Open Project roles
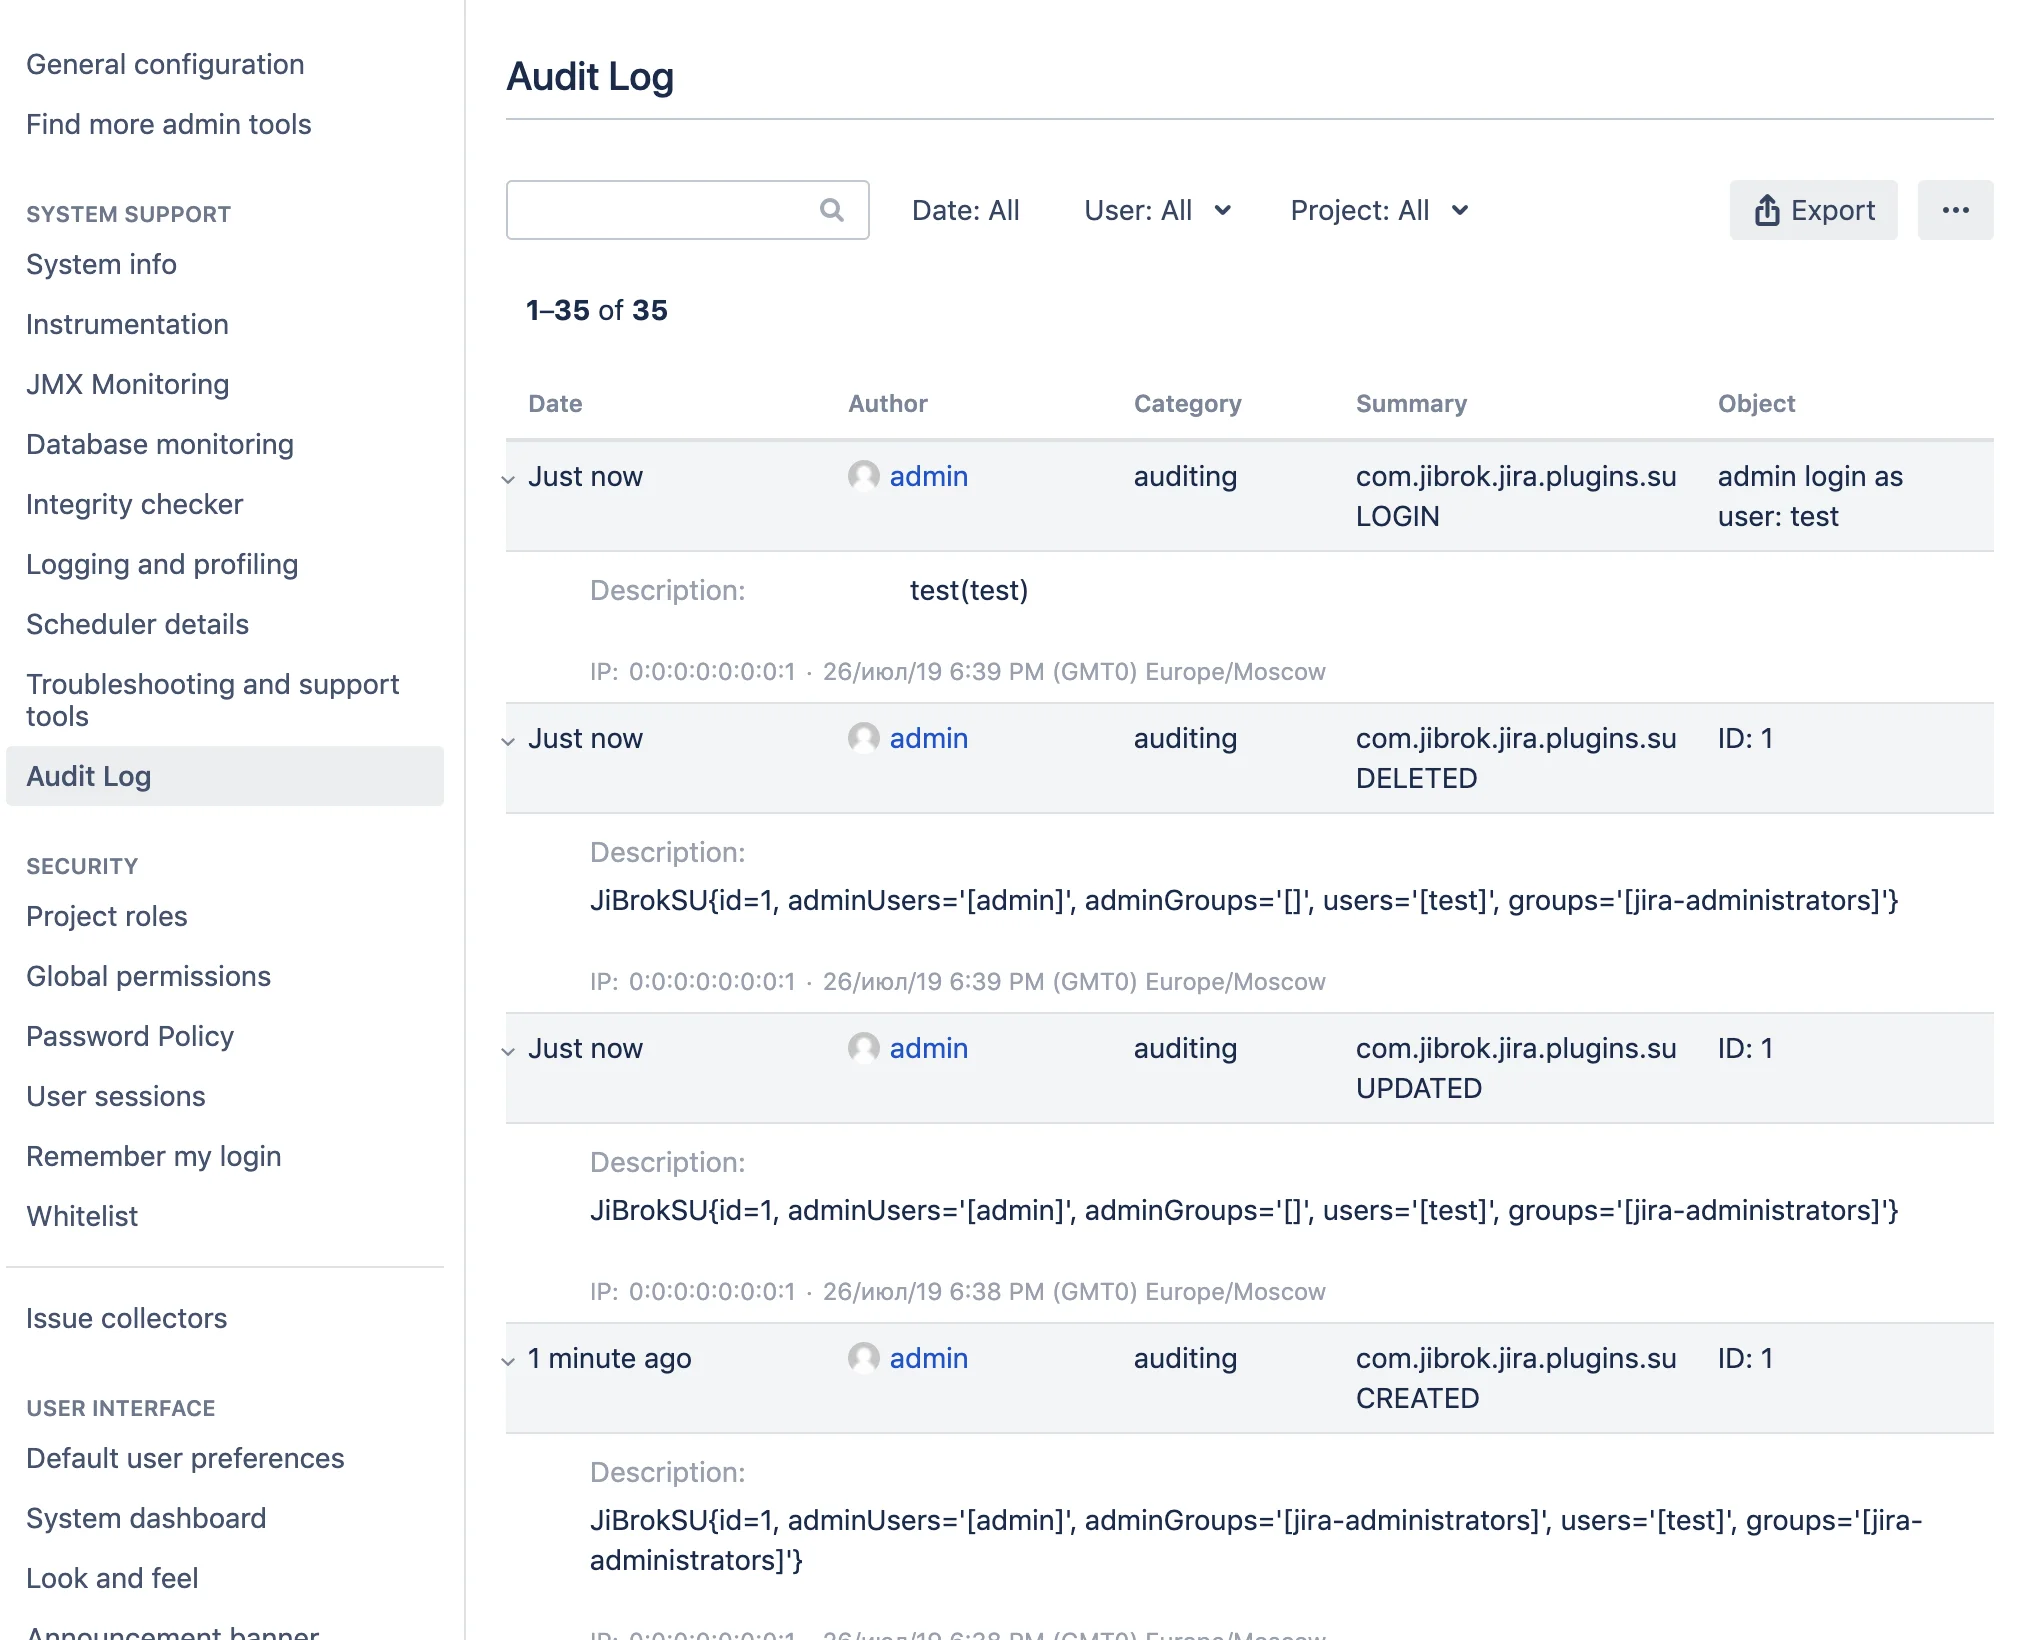The width and height of the screenshot is (2034, 1640). 106,916
